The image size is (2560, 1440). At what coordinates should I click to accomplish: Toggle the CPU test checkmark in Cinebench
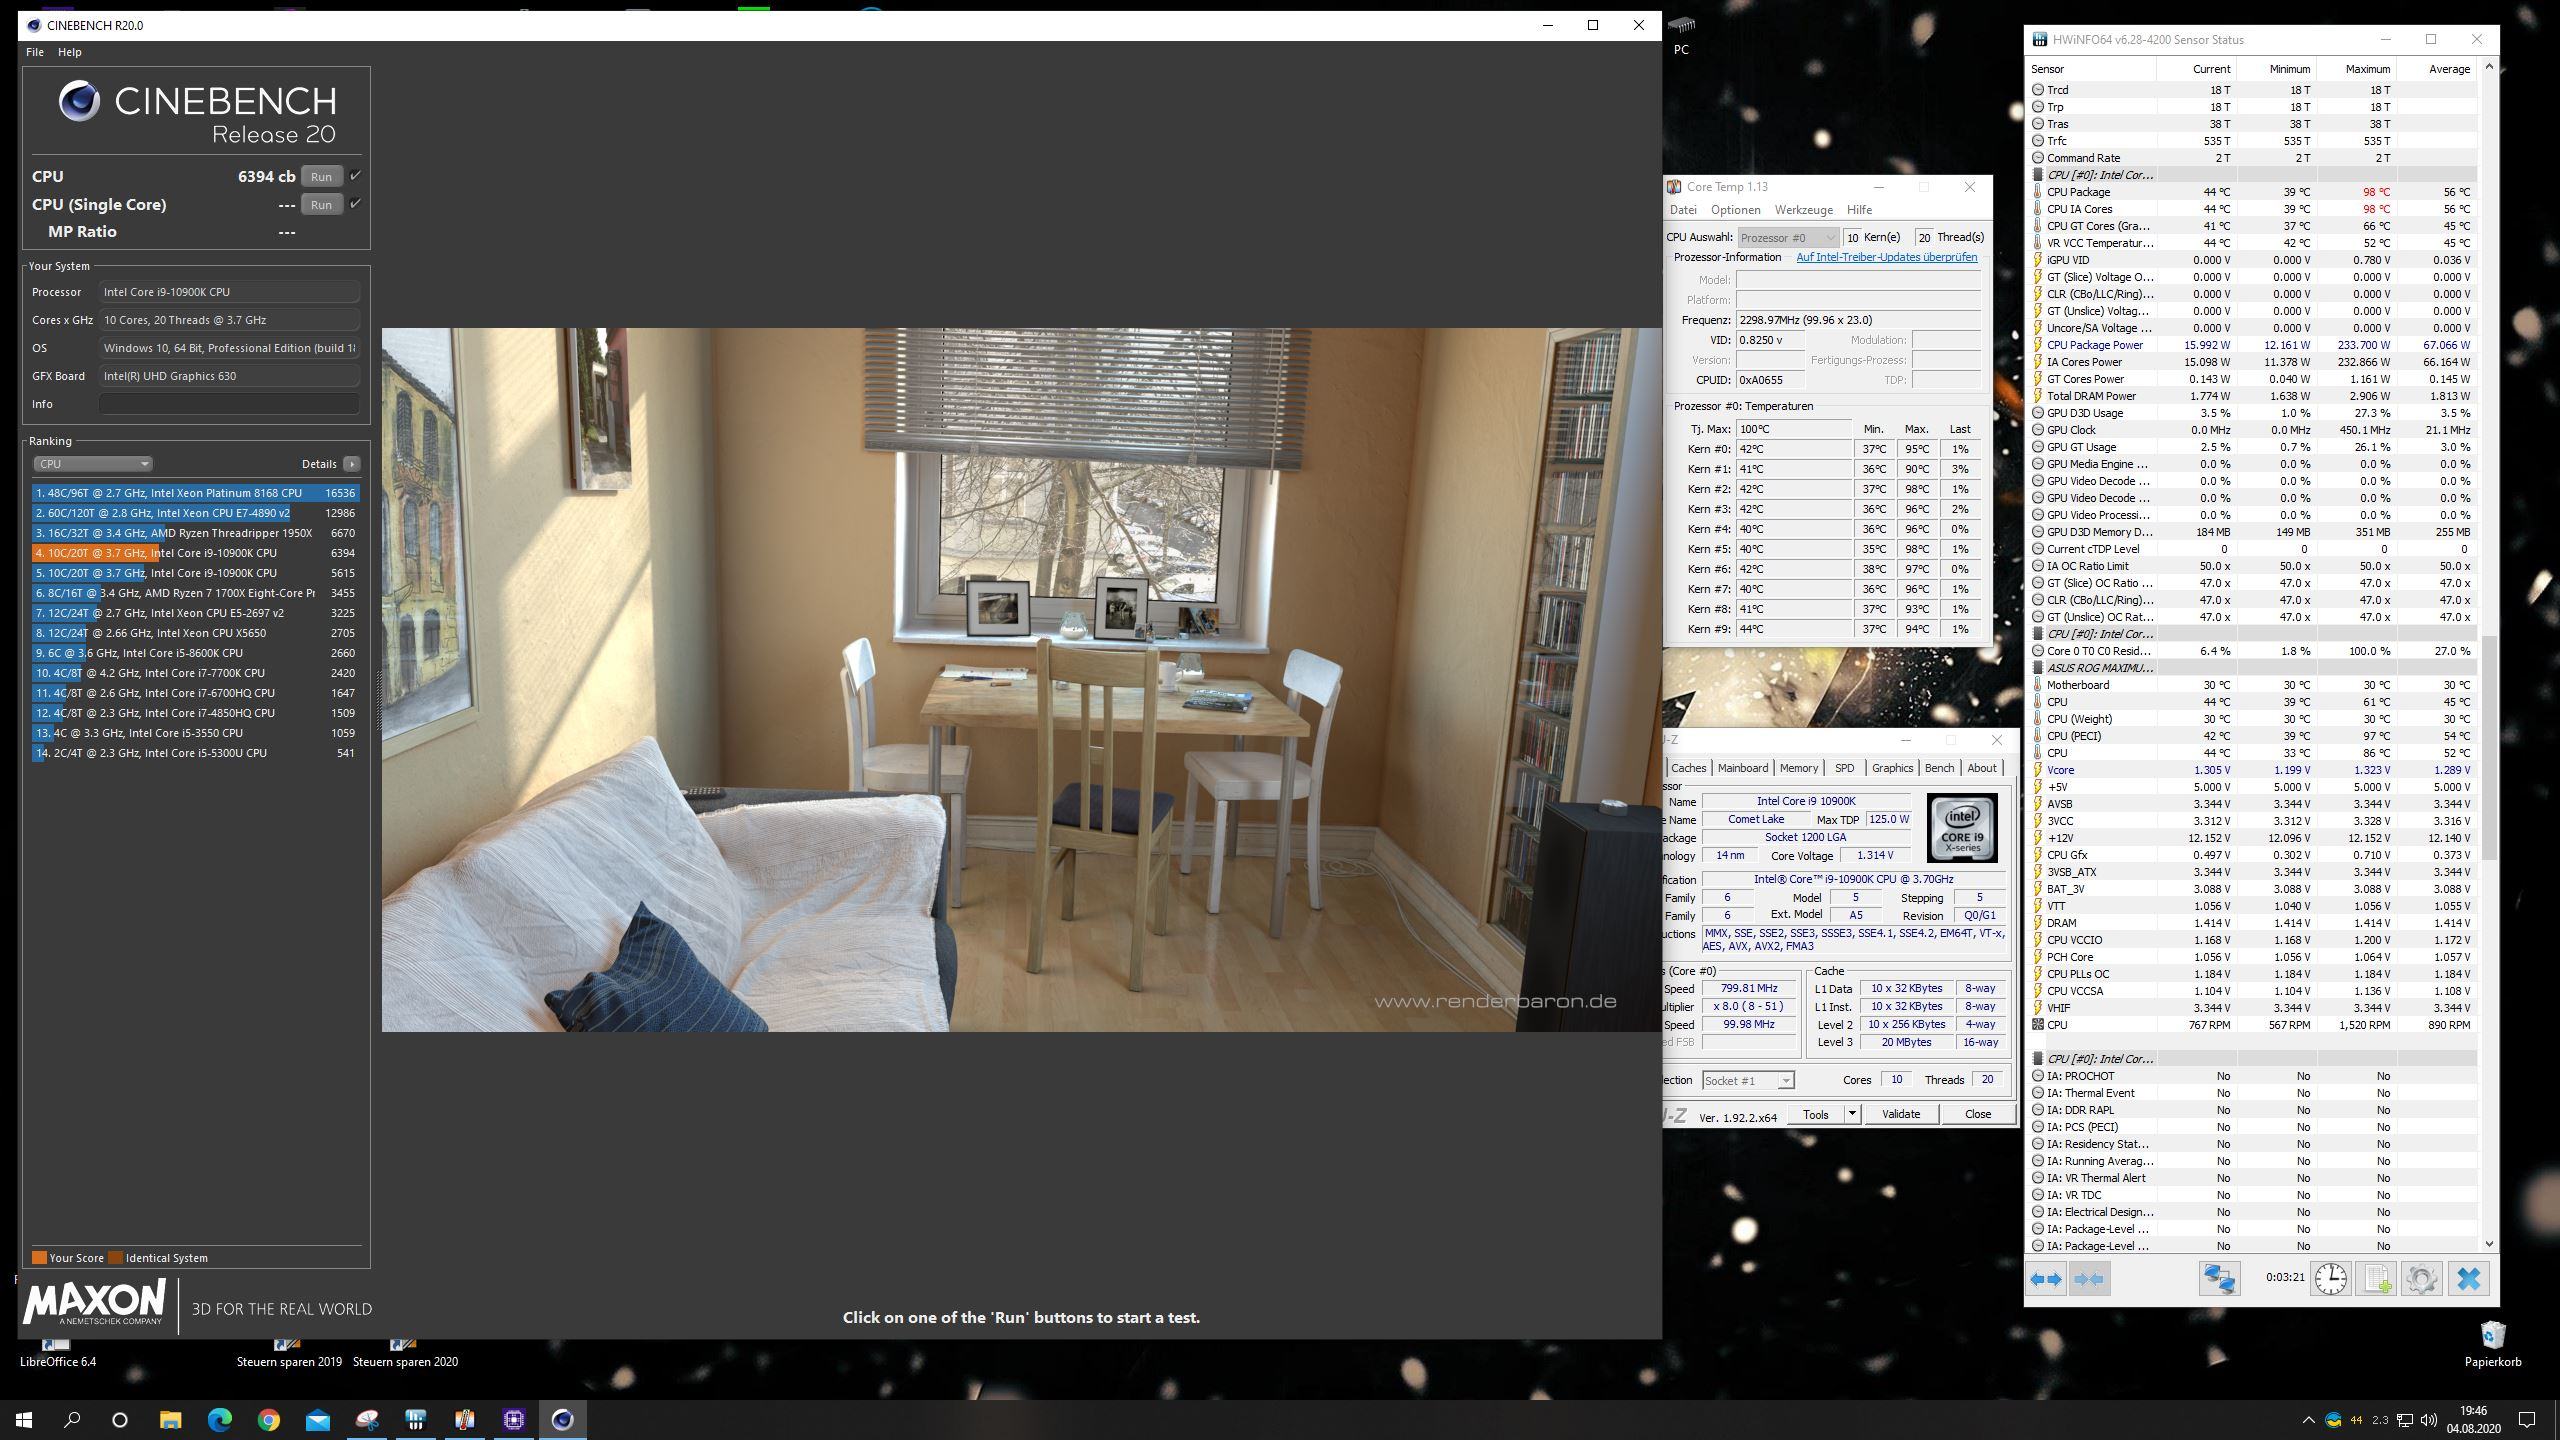[355, 176]
